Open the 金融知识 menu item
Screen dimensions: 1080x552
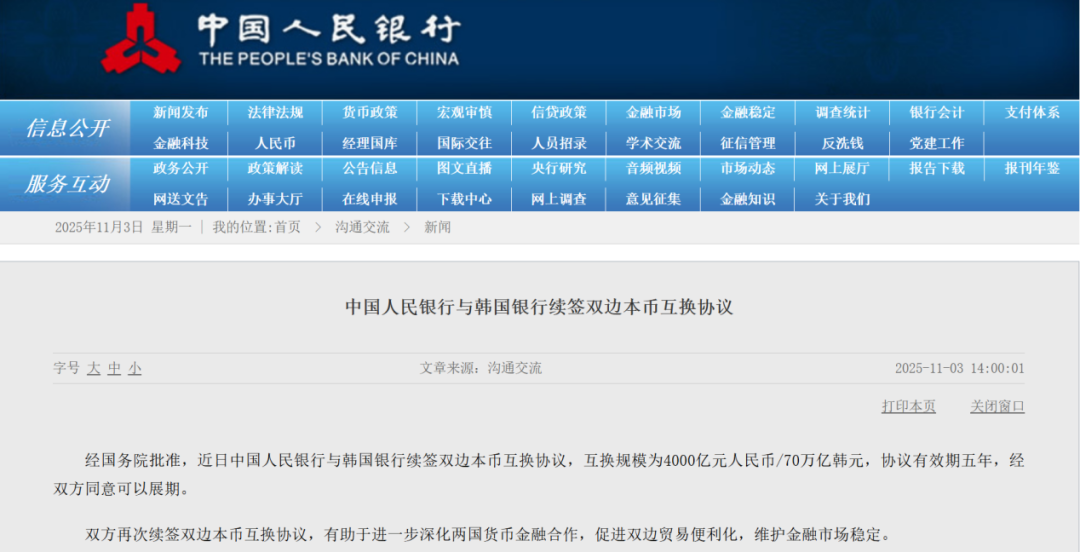pos(748,199)
